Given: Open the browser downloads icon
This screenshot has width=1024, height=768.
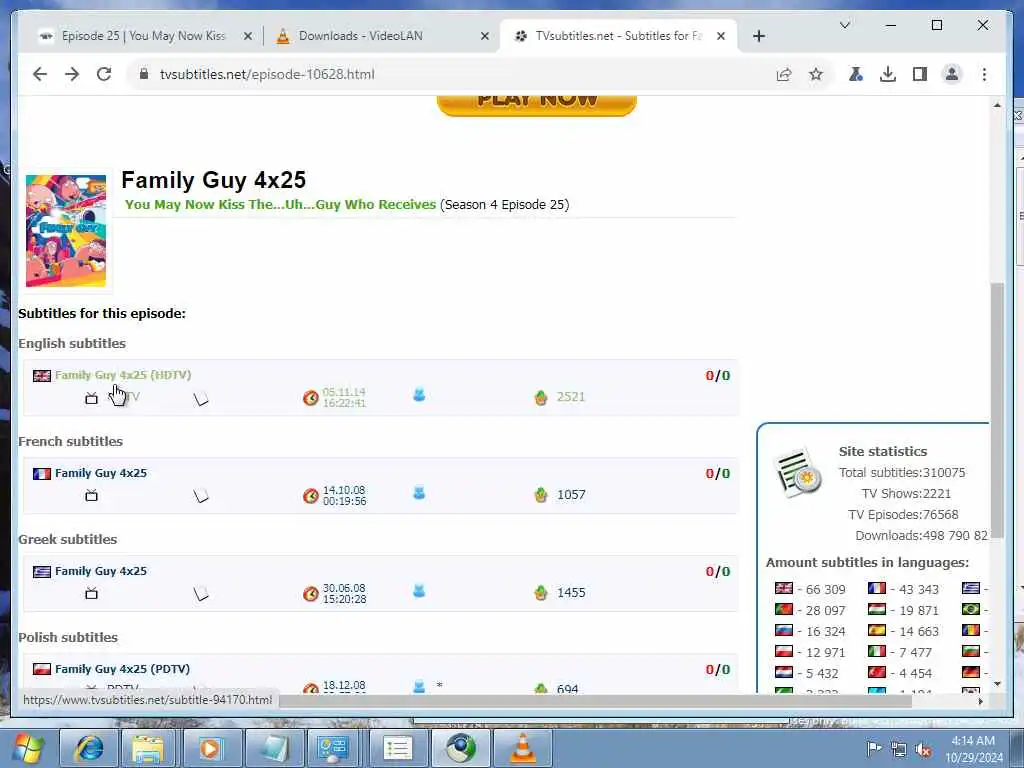Looking at the screenshot, I should [888, 74].
